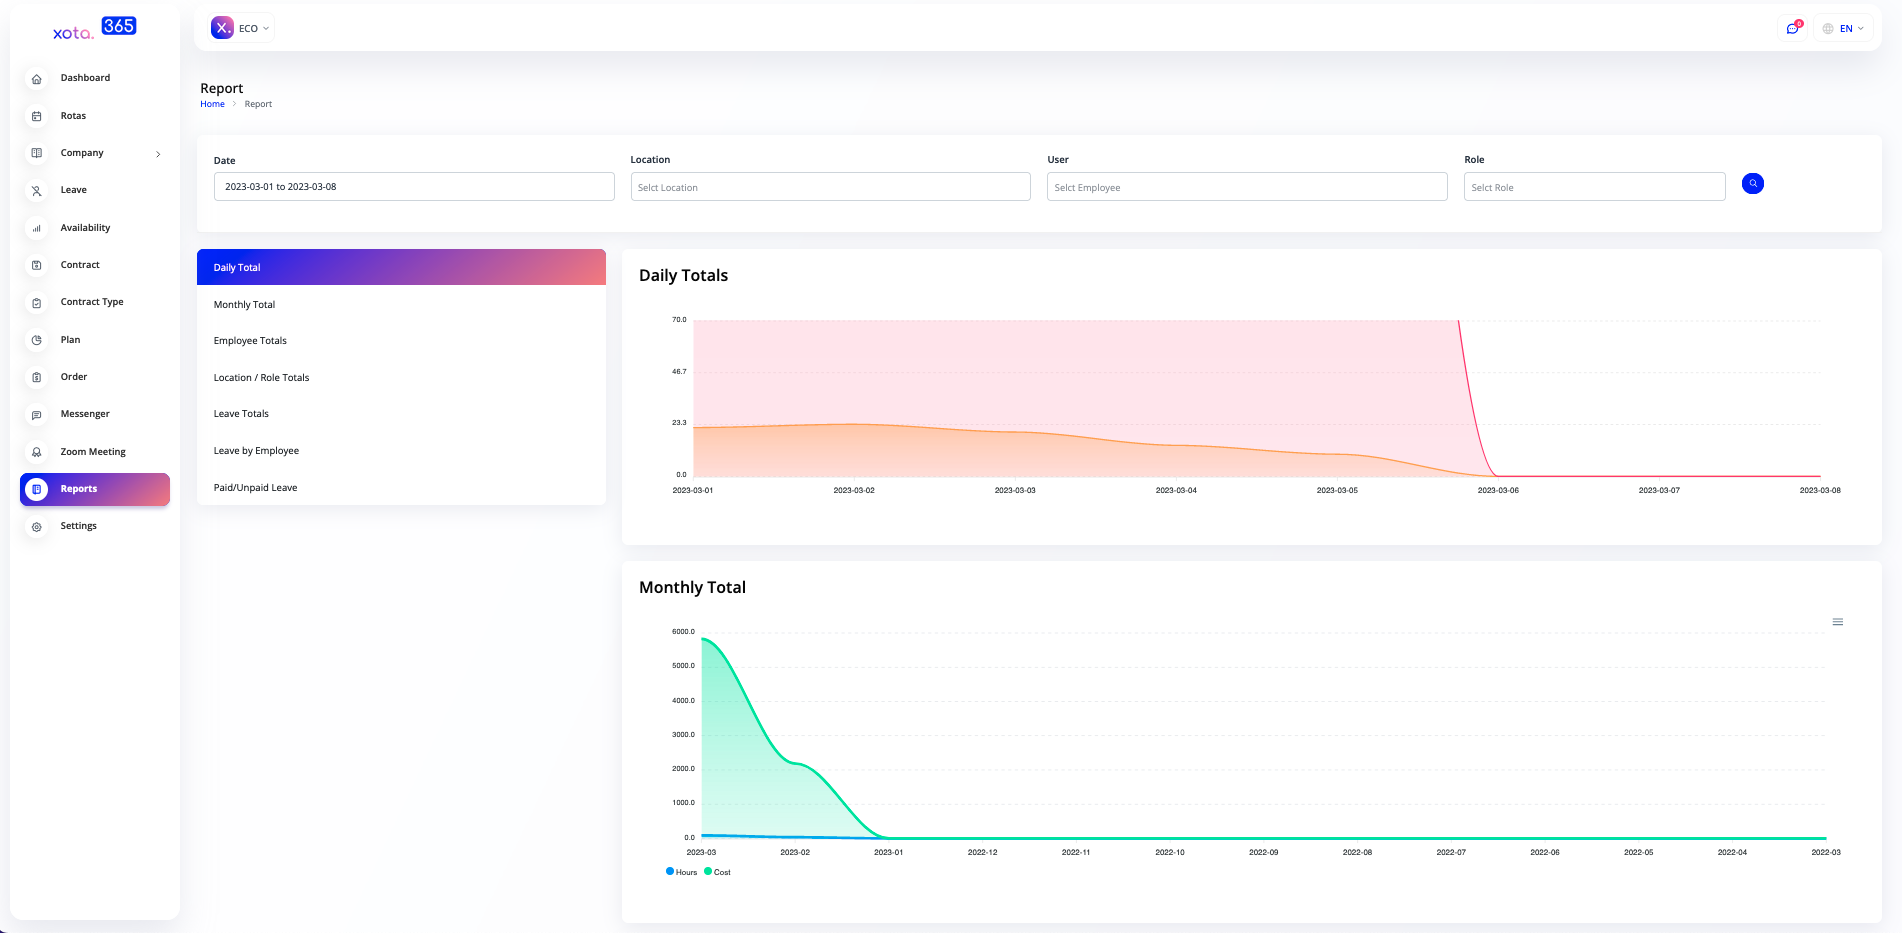
Task: Select the Monthly Total report tab
Action: click(401, 305)
